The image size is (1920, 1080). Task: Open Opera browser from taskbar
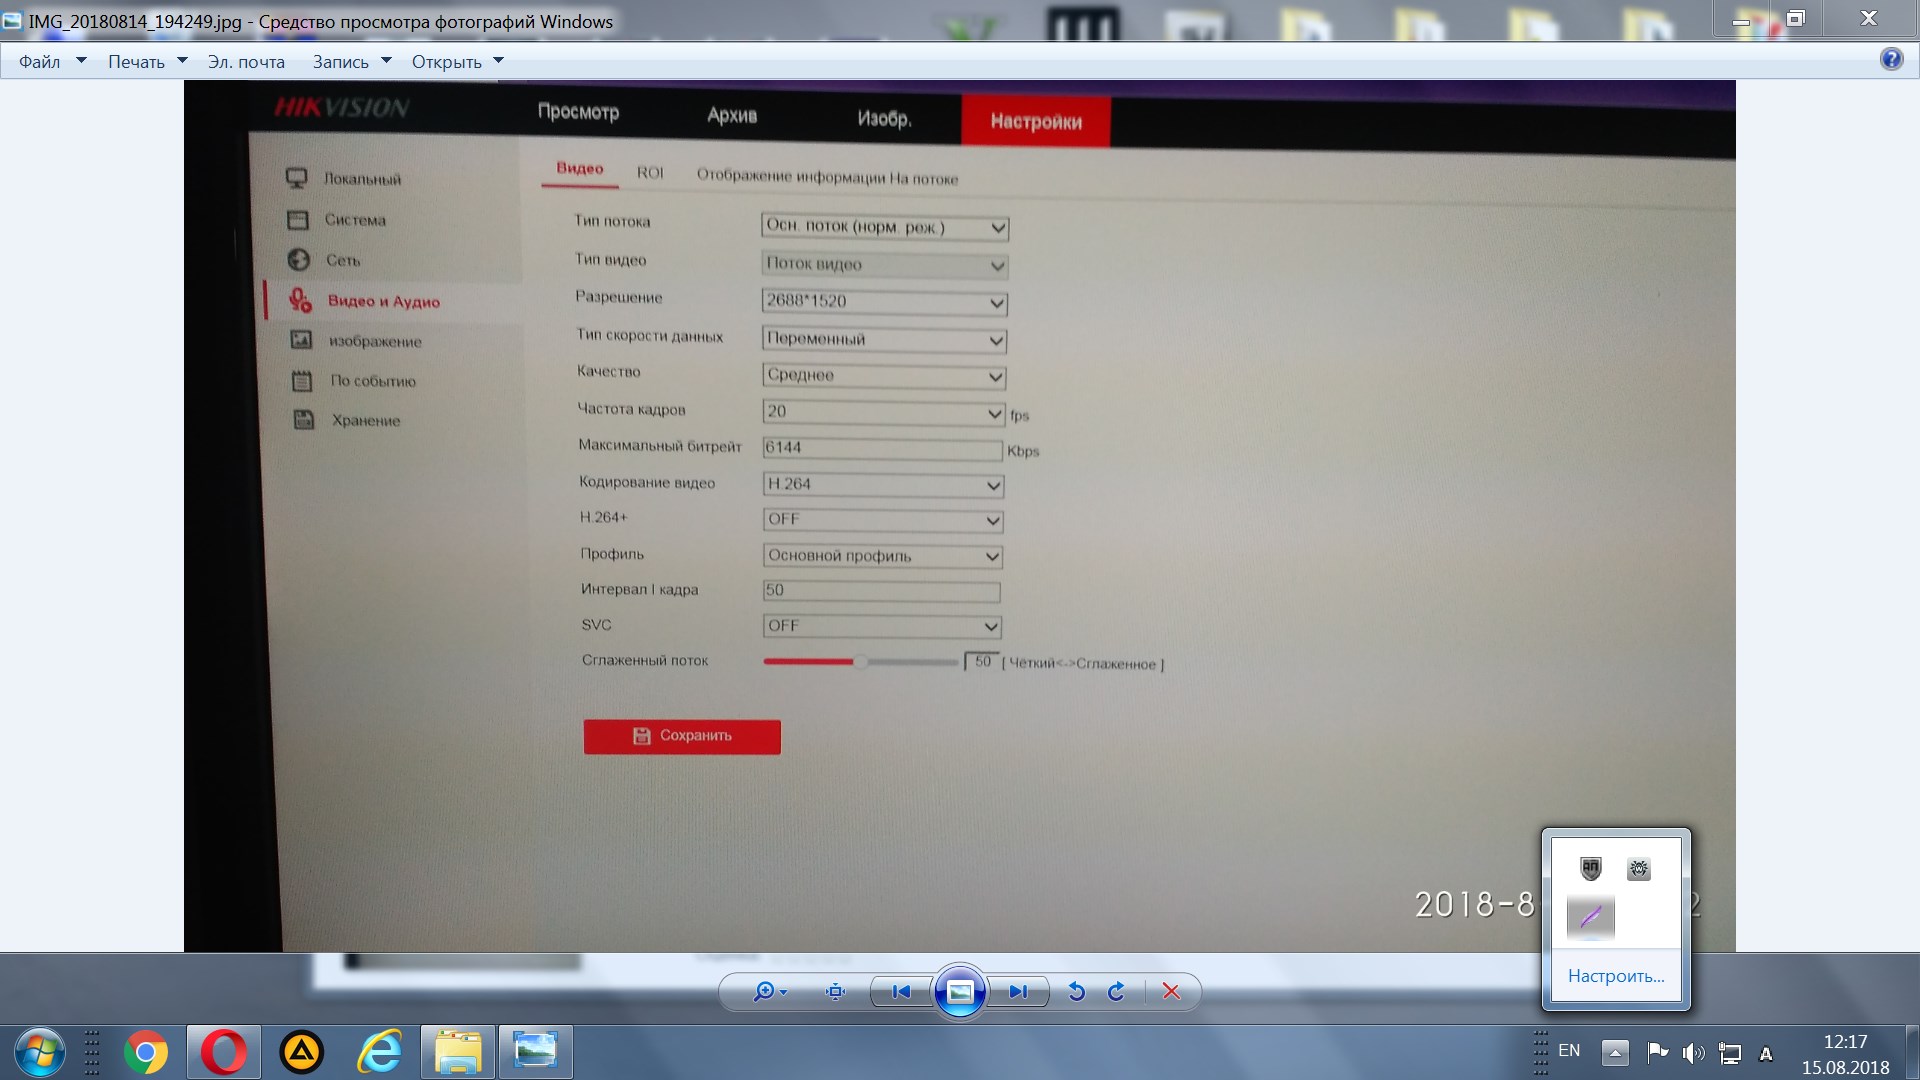pyautogui.click(x=223, y=1052)
